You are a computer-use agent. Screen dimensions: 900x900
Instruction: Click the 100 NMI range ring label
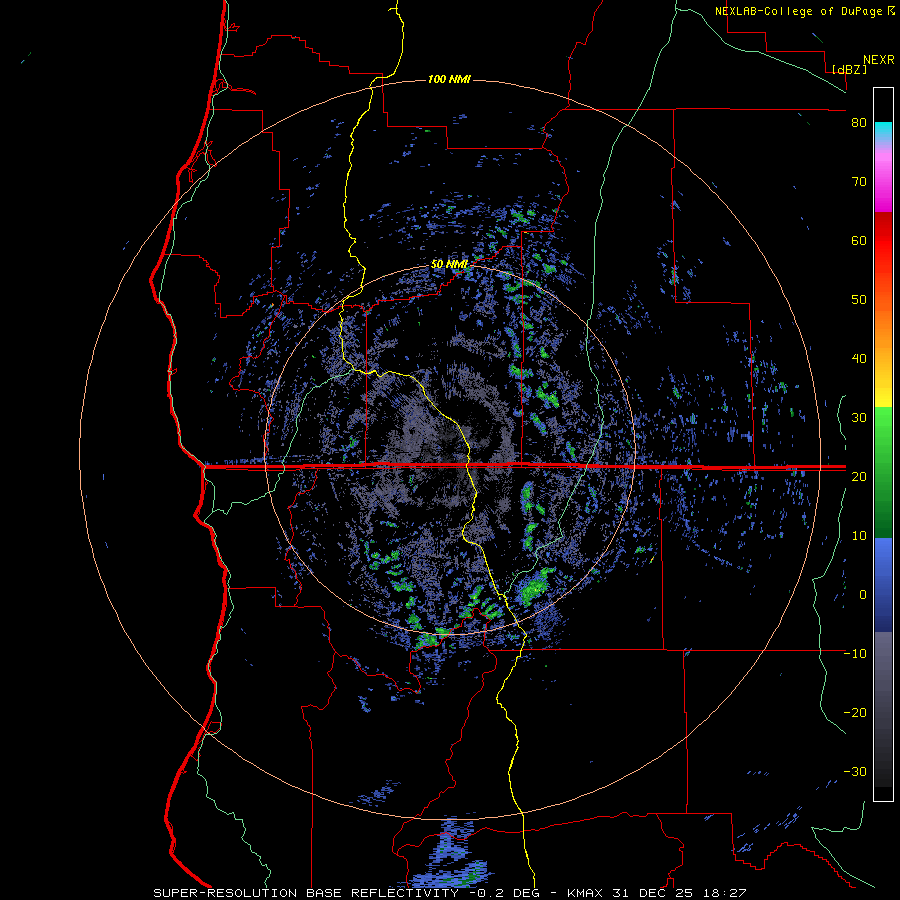tap(449, 79)
